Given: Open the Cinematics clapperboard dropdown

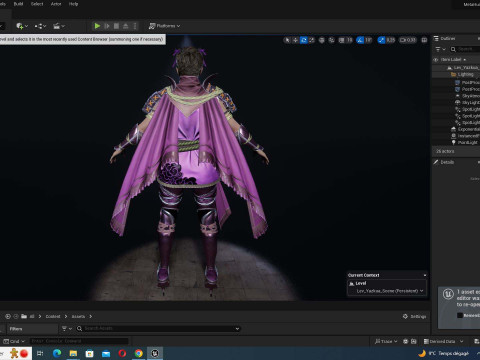Looking at the screenshot, I should 59,26.
